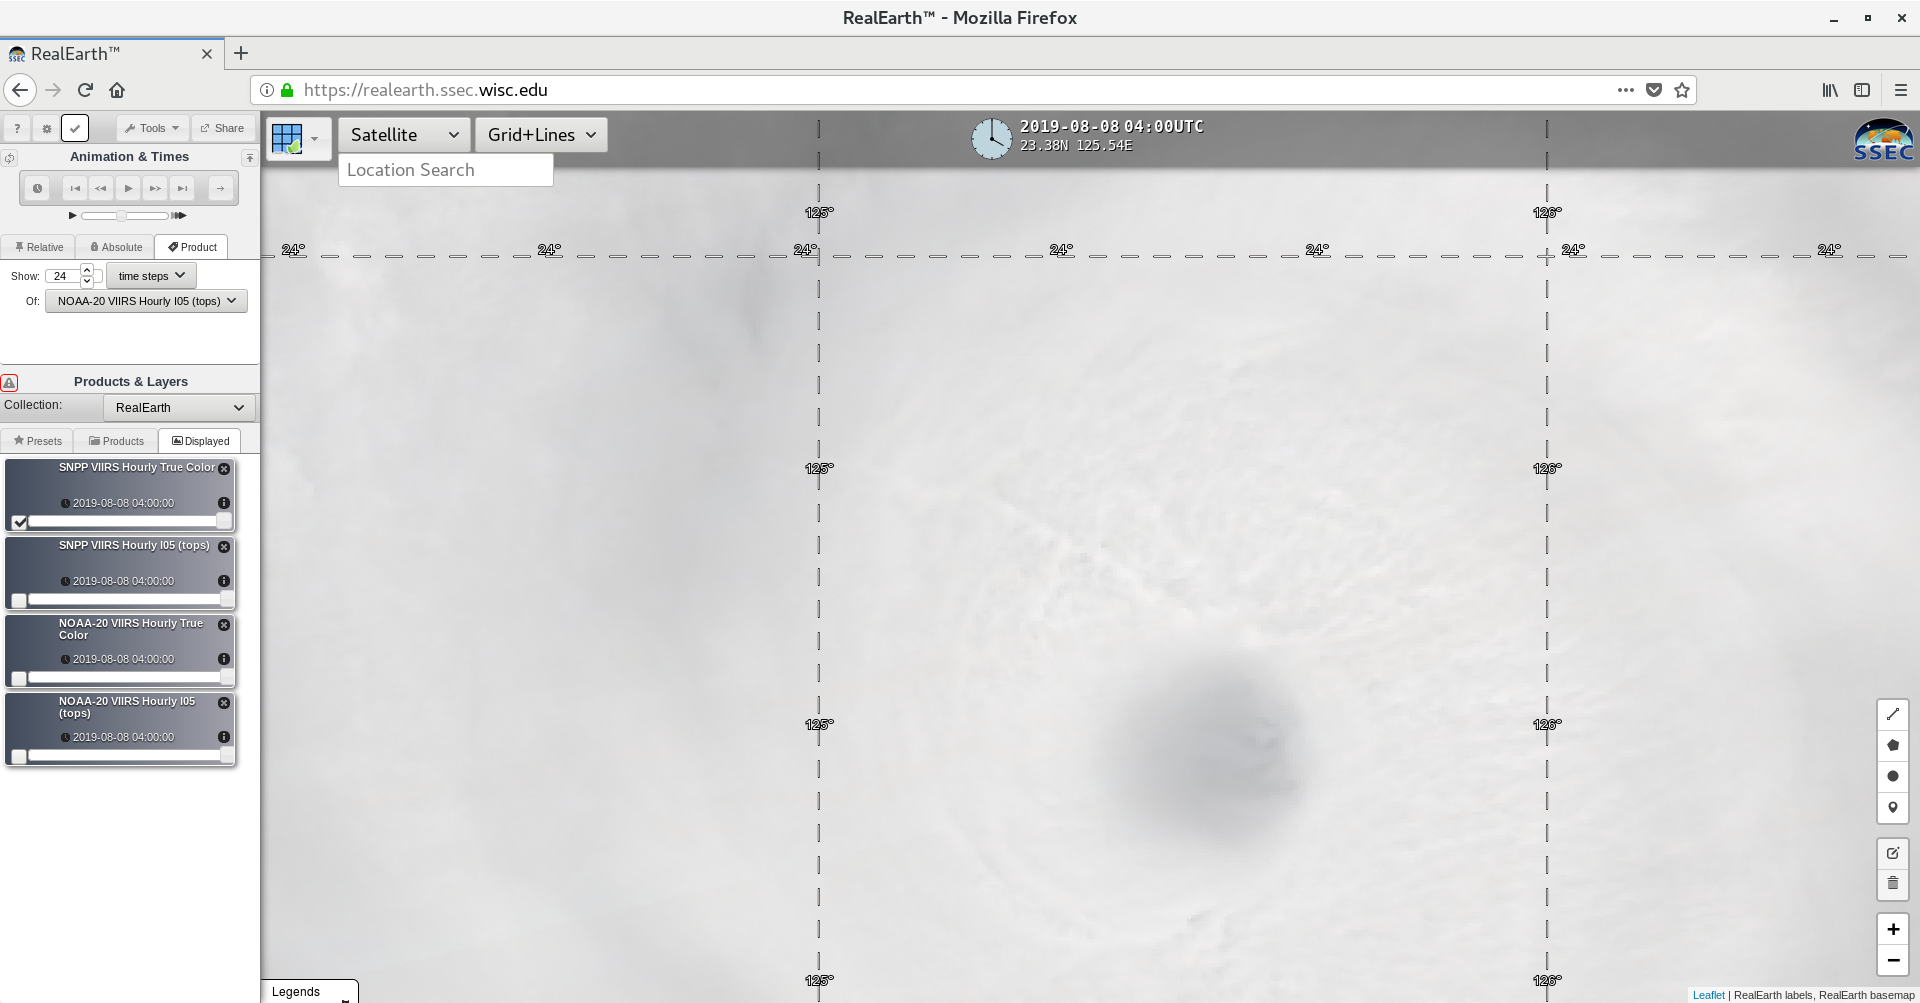Click the Share button
The width and height of the screenshot is (1920, 1003).
click(x=222, y=128)
